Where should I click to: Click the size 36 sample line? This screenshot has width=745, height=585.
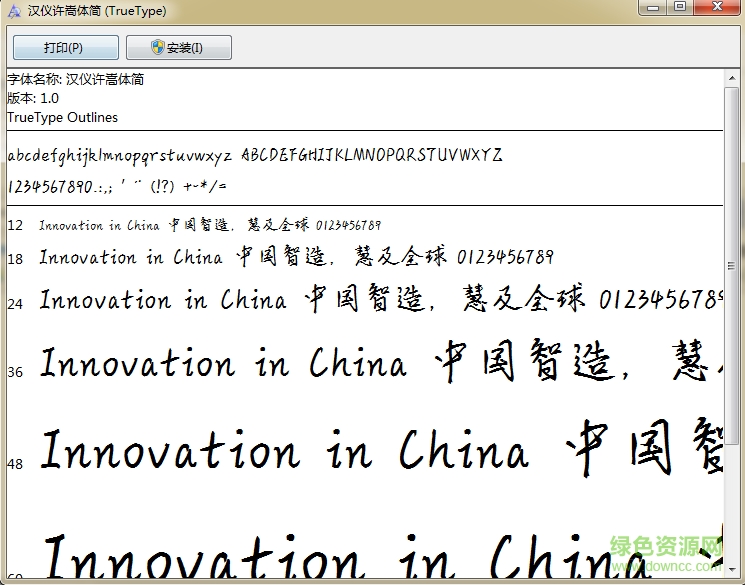coord(365,363)
